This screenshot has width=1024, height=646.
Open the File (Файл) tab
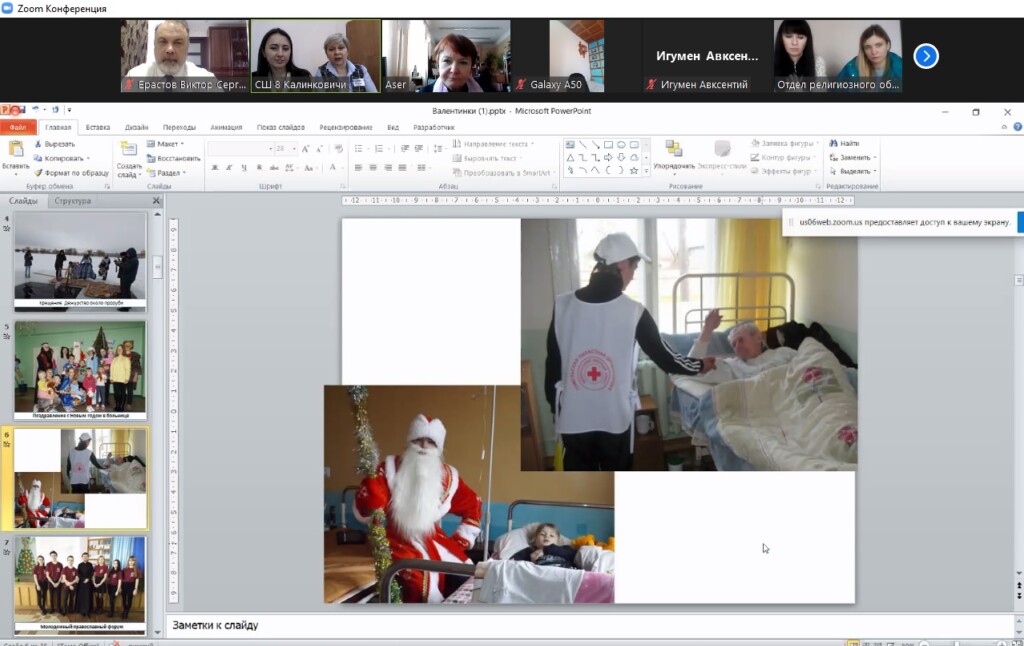18,127
